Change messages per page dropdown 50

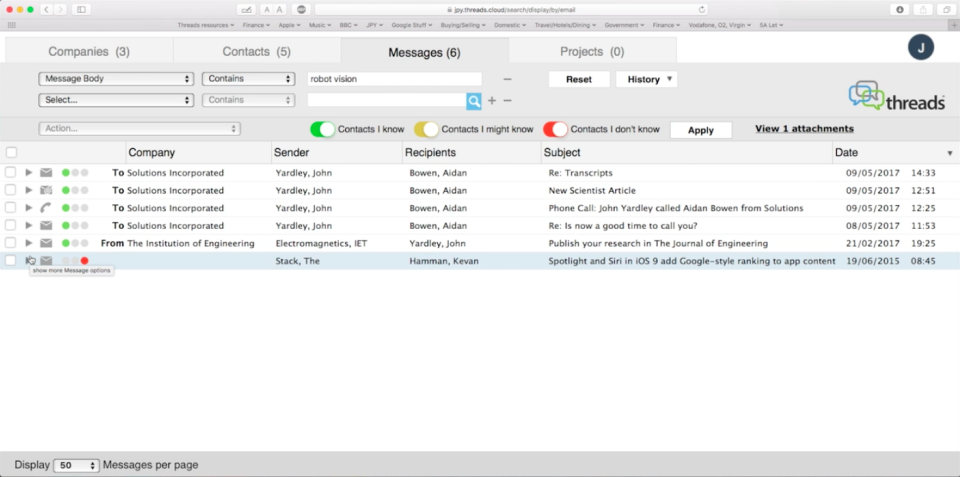[x=77, y=465]
